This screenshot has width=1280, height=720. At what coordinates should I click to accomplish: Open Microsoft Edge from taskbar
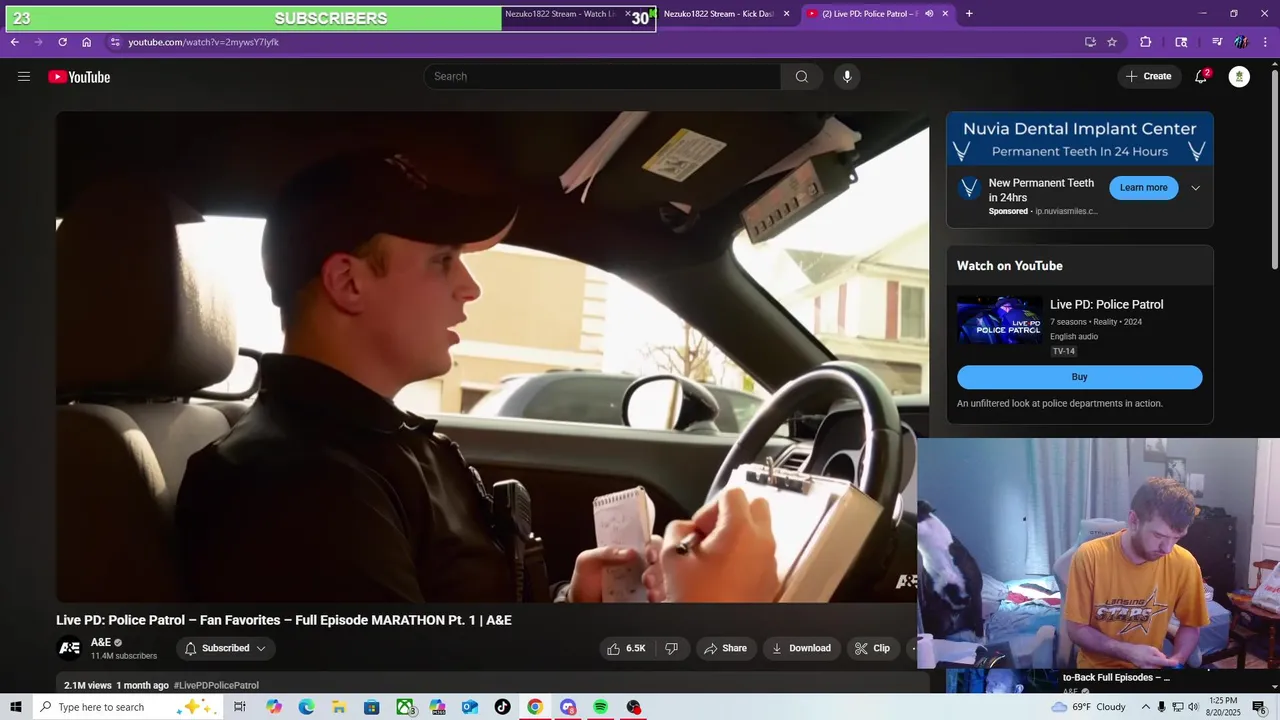click(x=306, y=707)
